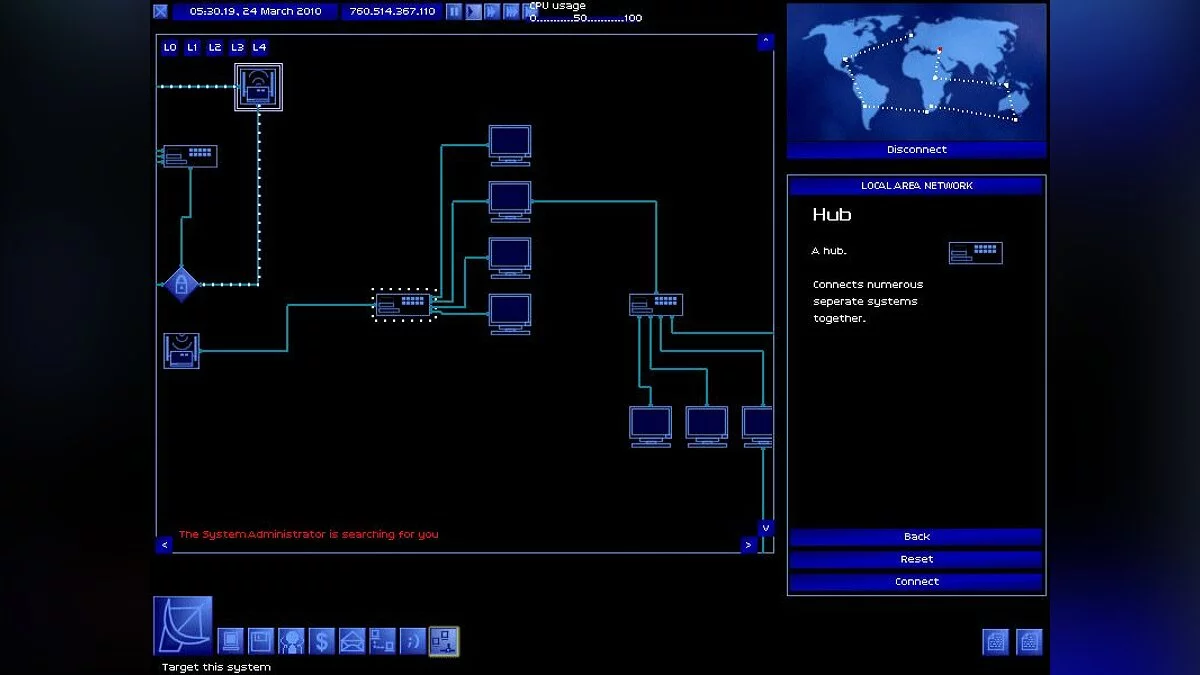Open the email envelope icon
The width and height of the screenshot is (1200, 675).
[x=352, y=641]
